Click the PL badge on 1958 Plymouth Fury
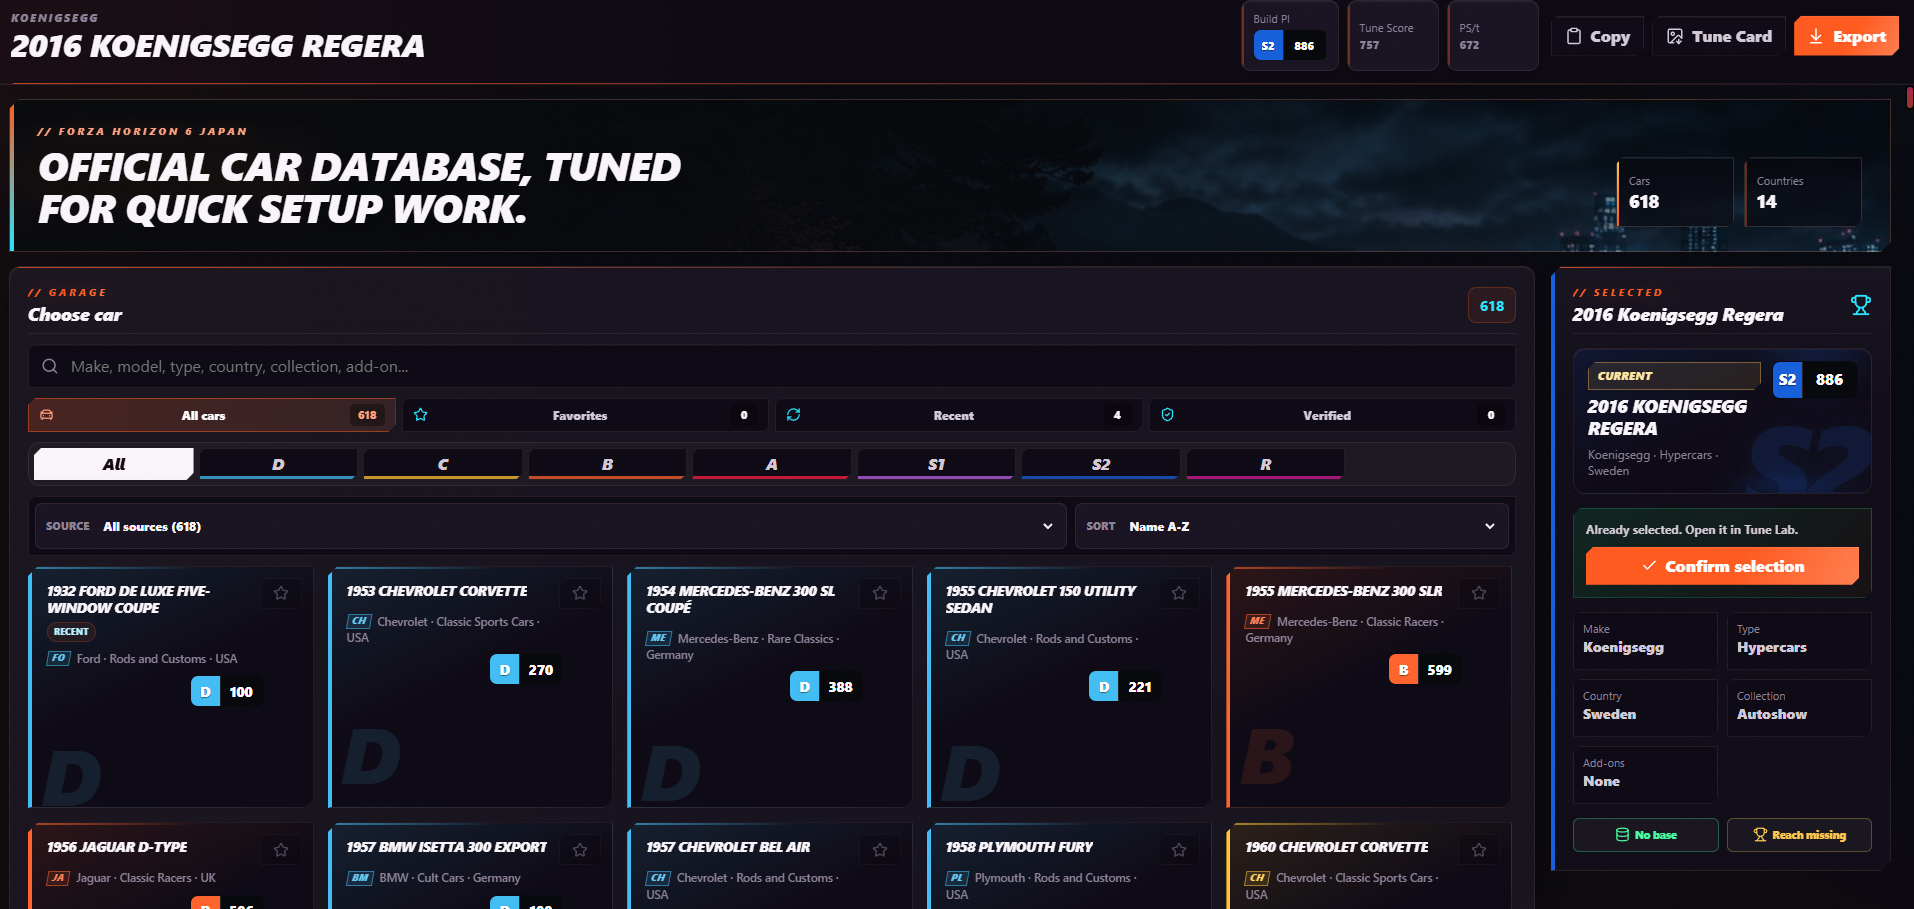The height and width of the screenshot is (909, 1914). pos(957,878)
